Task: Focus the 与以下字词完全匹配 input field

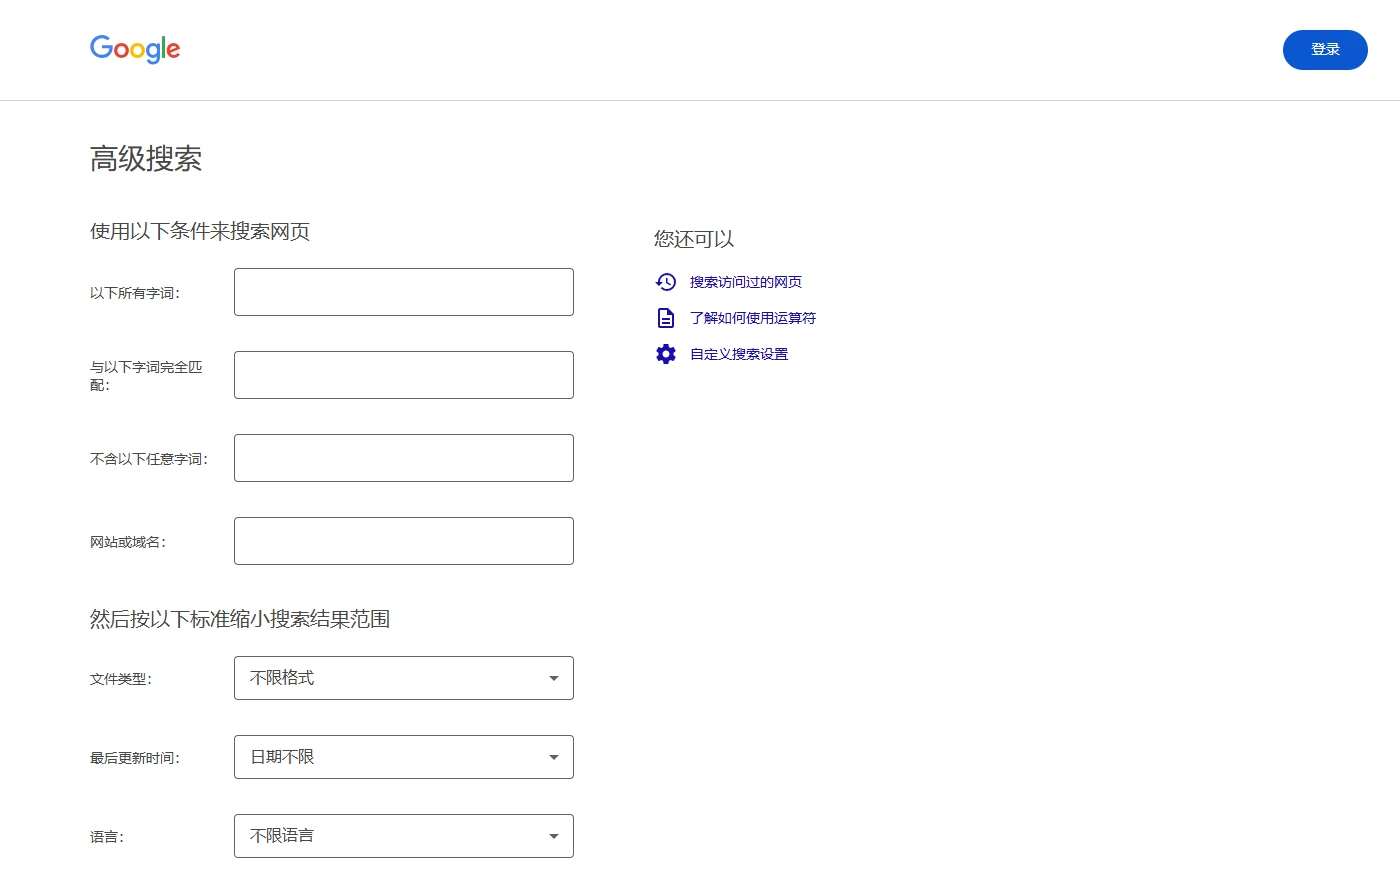Action: 404,375
